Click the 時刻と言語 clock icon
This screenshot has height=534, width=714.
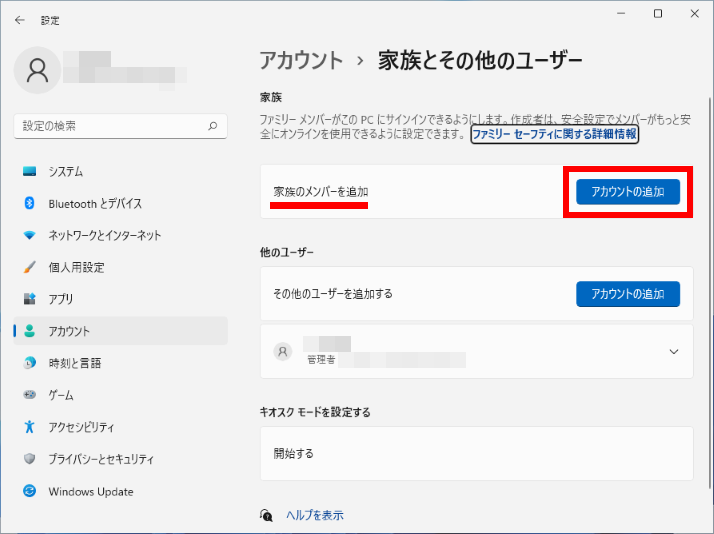(30, 363)
